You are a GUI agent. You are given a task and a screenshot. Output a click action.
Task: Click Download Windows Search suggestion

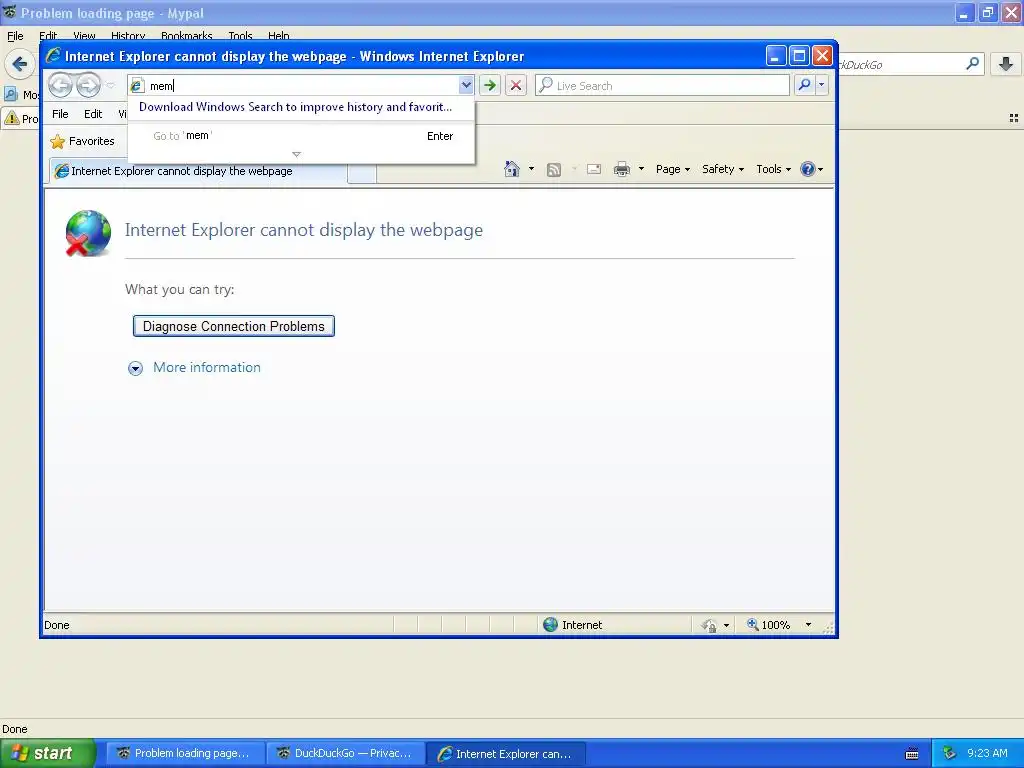pyautogui.click(x=295, y=107)
